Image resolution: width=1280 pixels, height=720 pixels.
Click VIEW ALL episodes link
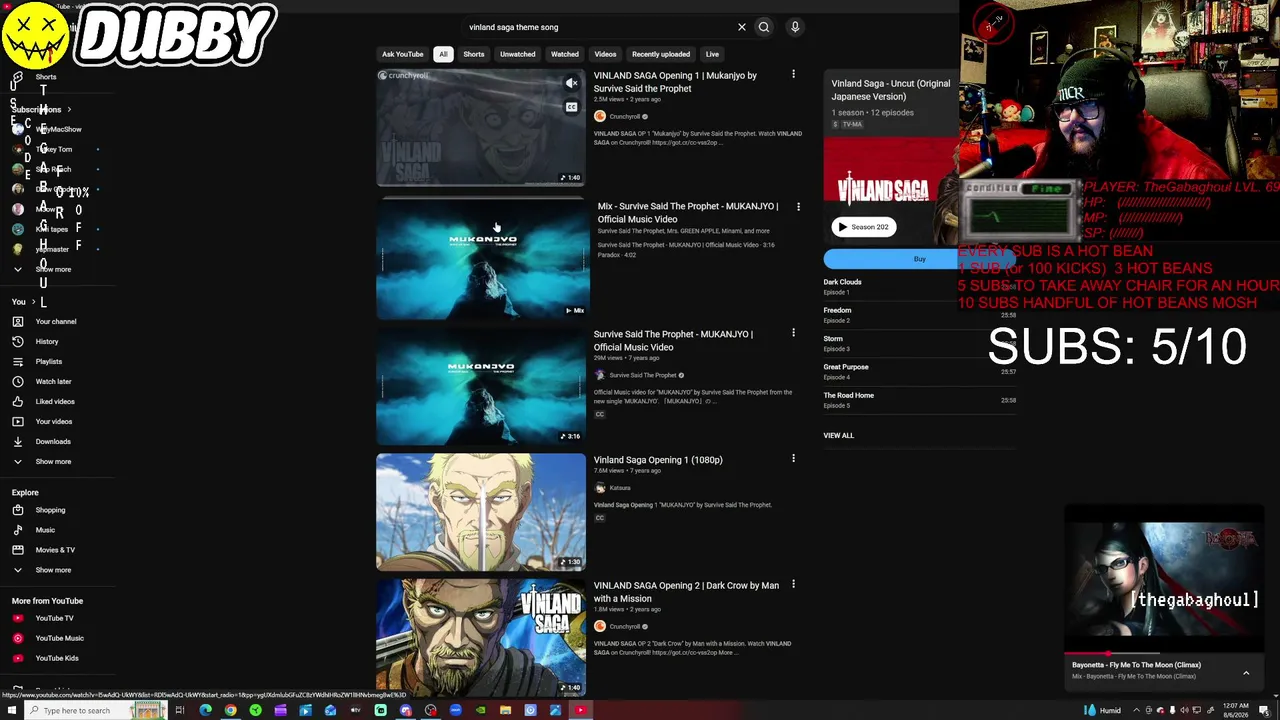point(839,435)
